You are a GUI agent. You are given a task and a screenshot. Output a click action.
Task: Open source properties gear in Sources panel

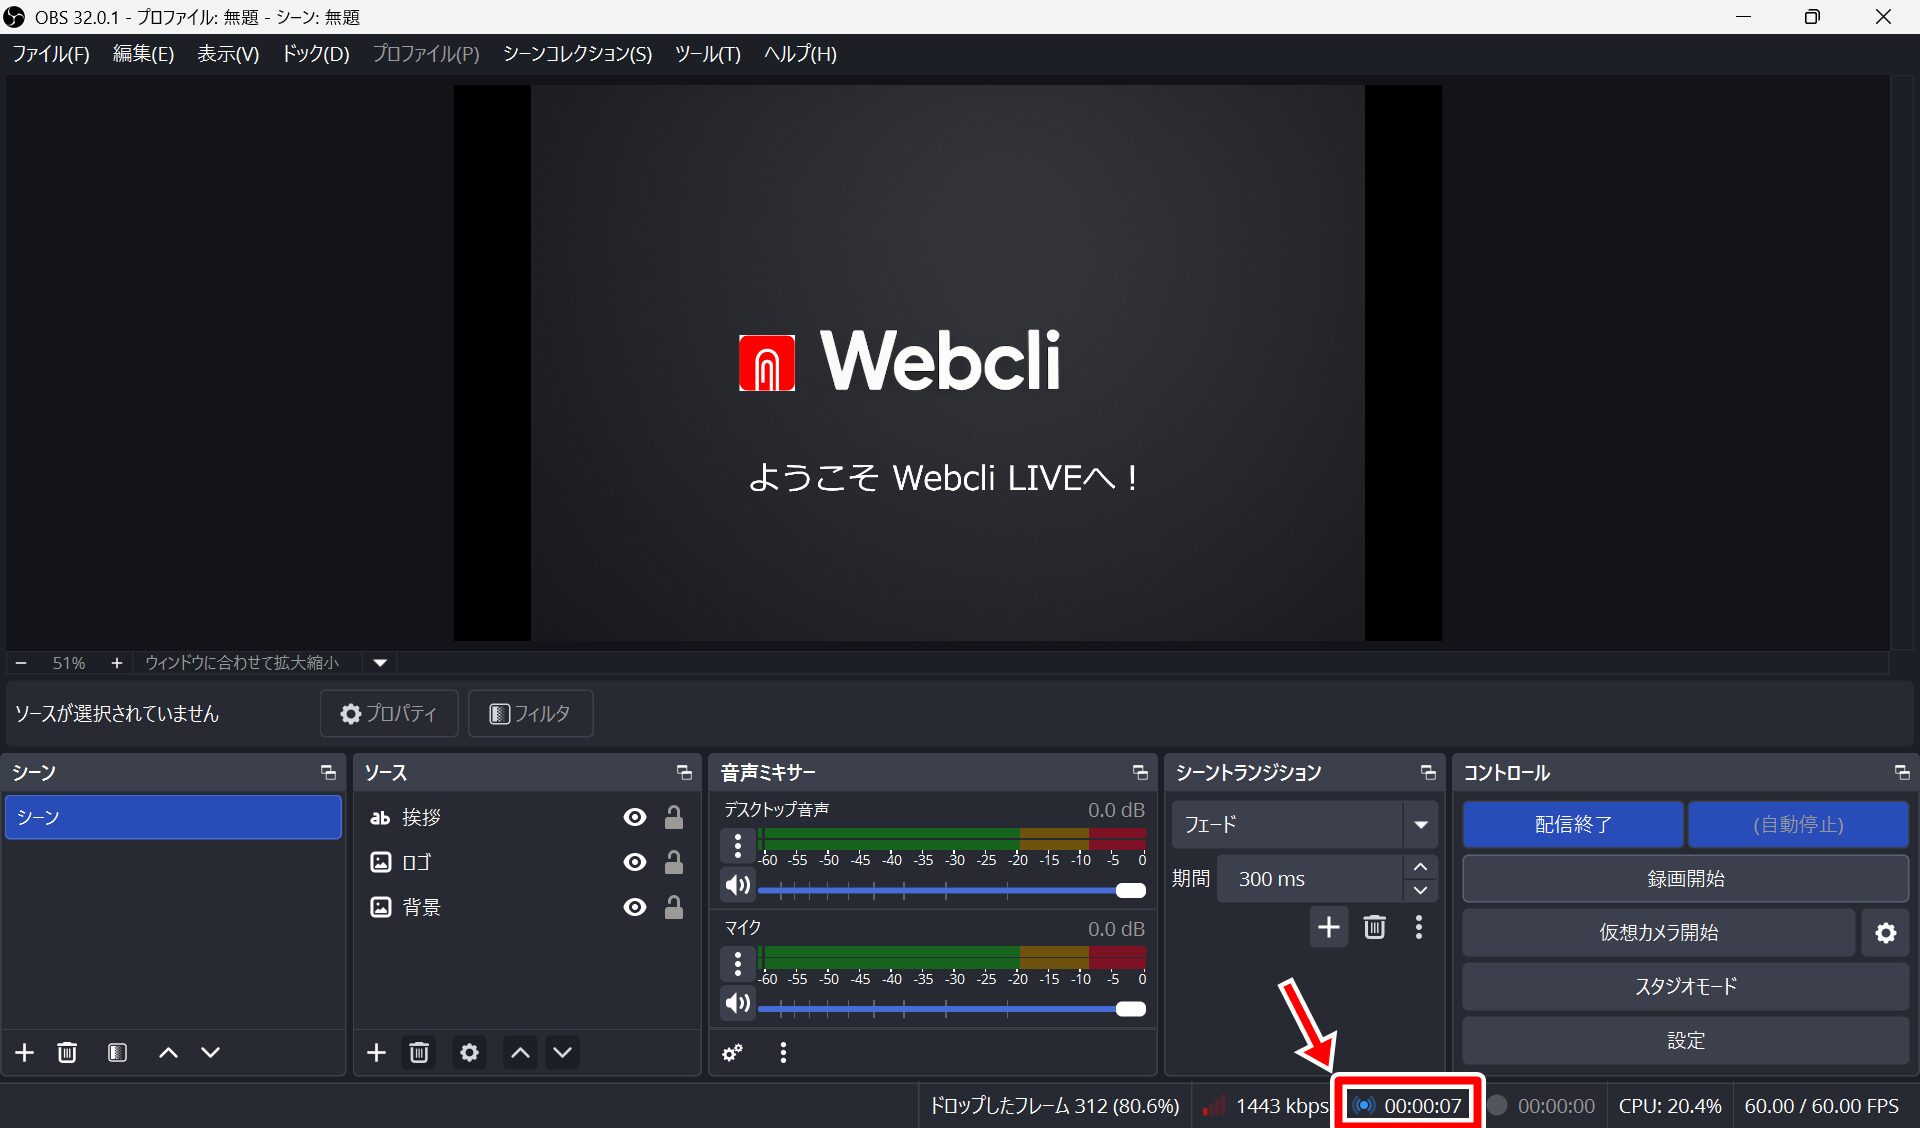click(469, 1052)
